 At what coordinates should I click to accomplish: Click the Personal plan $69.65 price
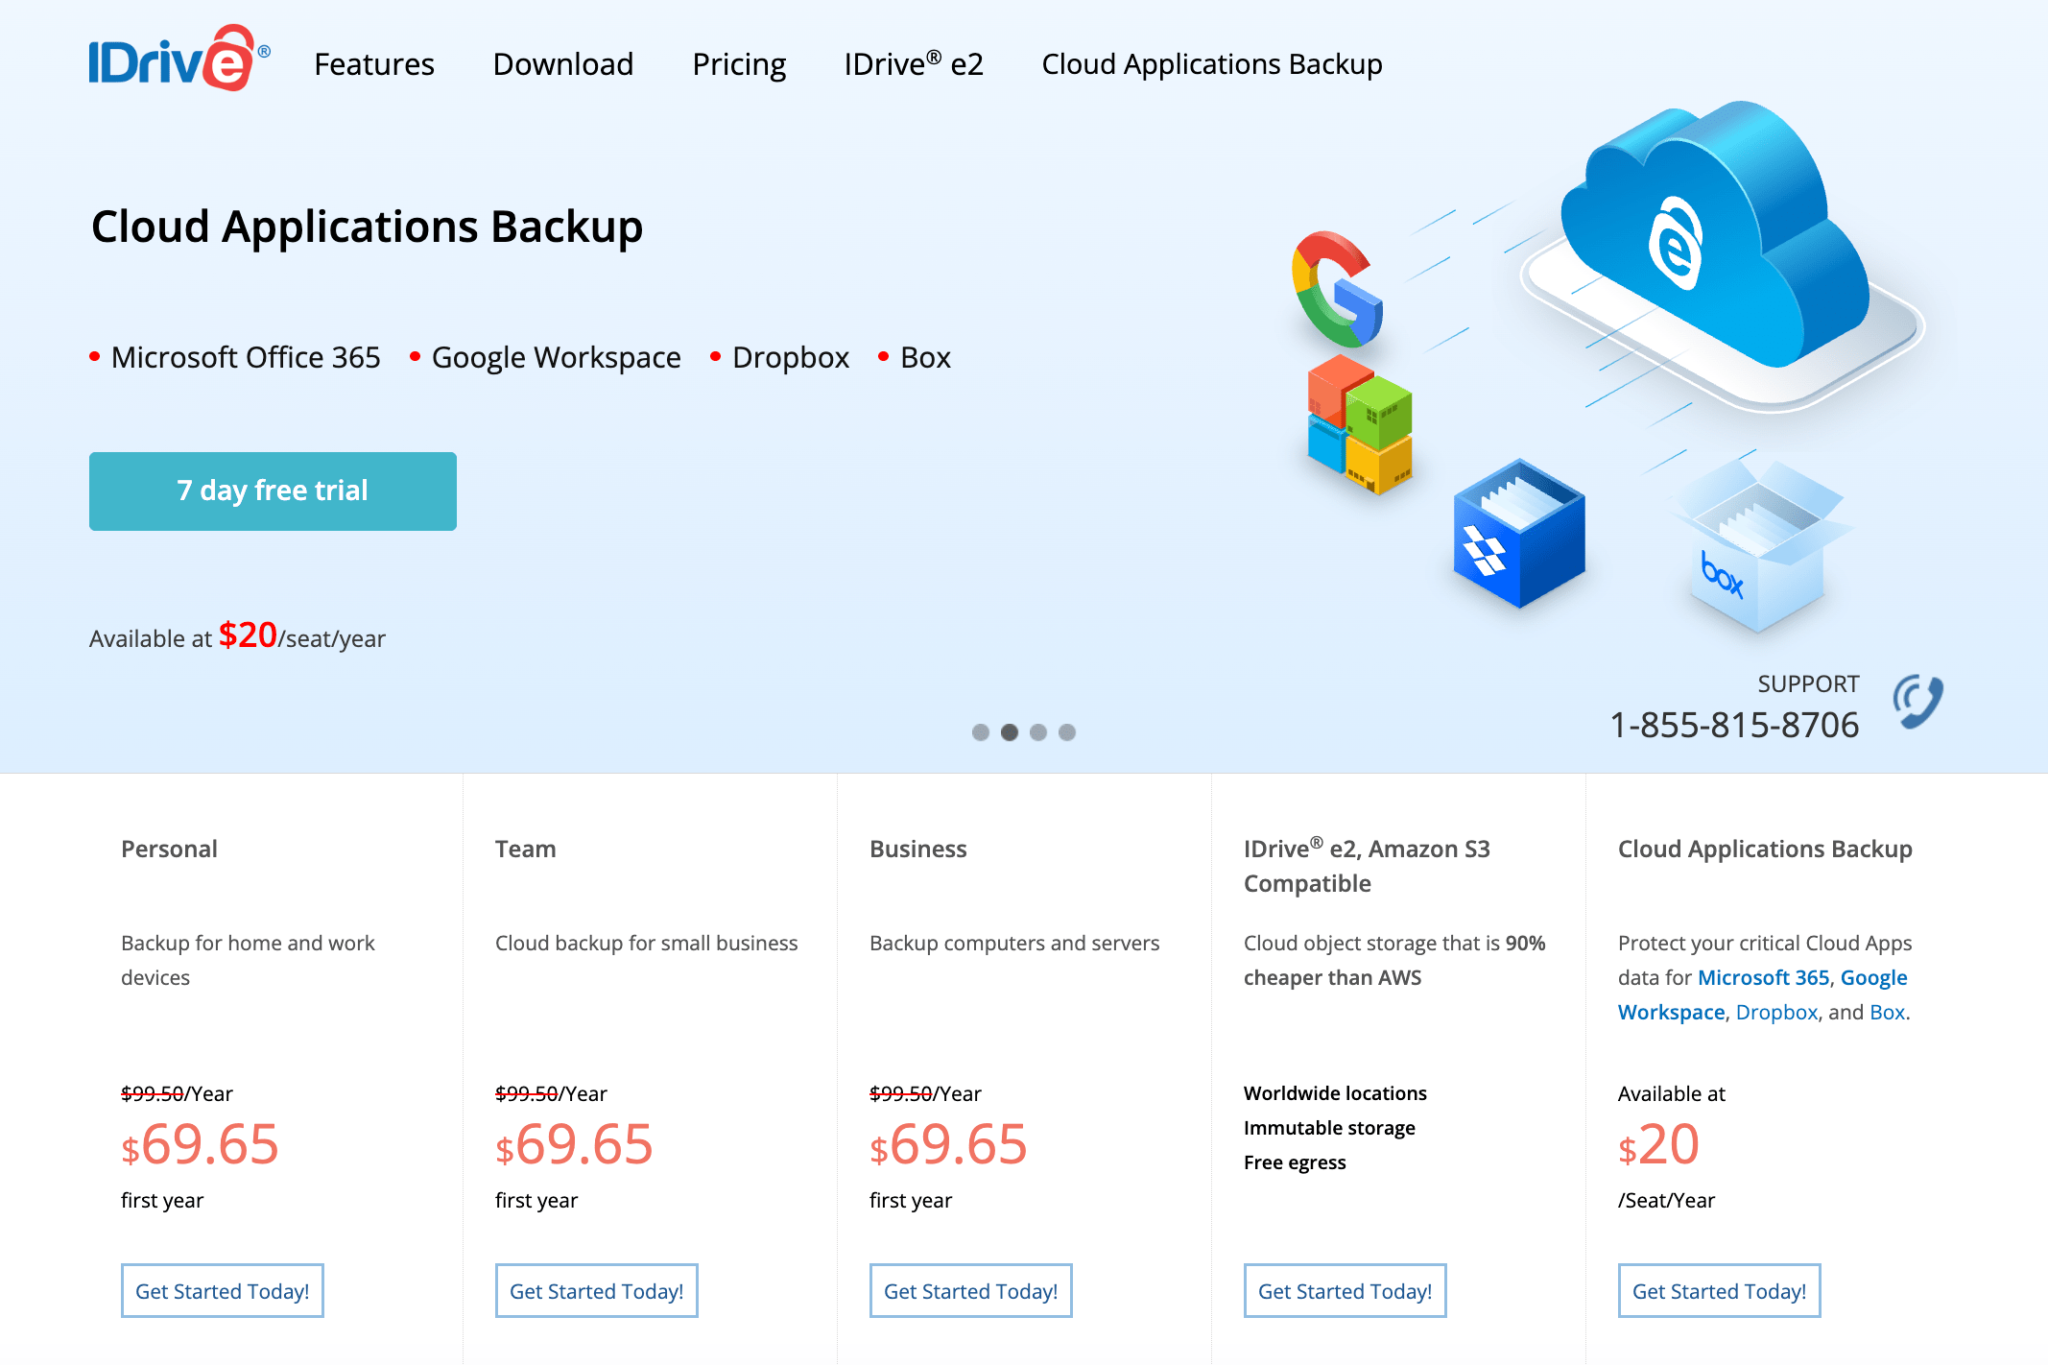coord(200,1144)
